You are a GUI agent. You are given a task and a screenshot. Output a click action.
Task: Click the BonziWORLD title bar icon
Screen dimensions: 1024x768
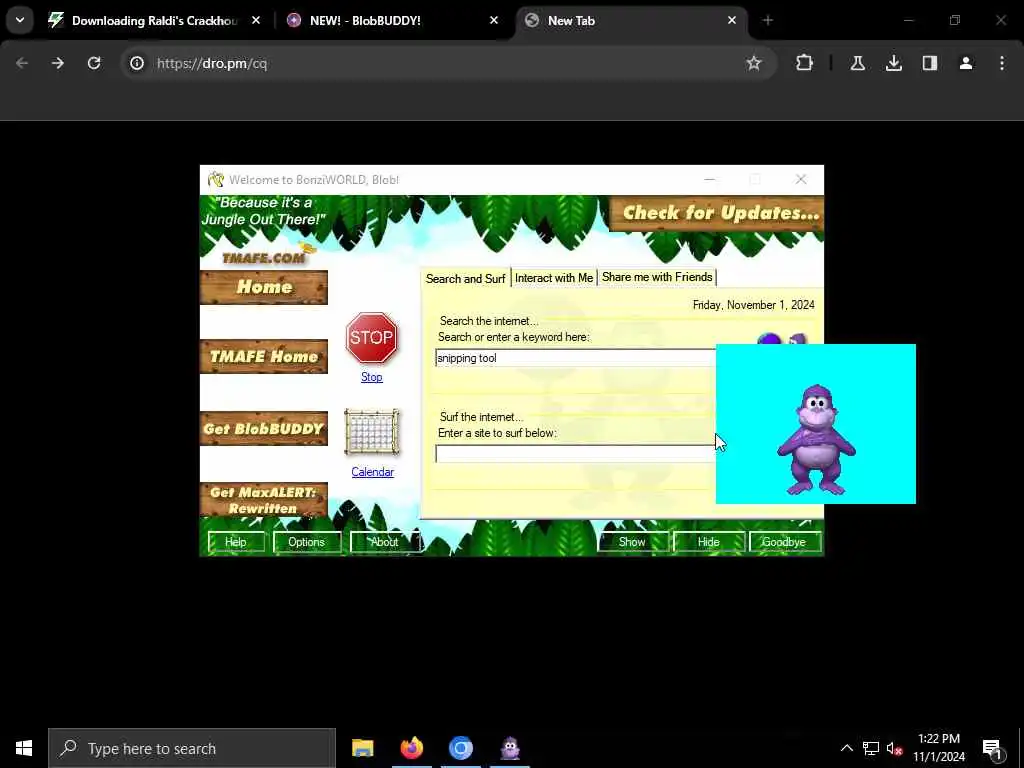[216, 179]
